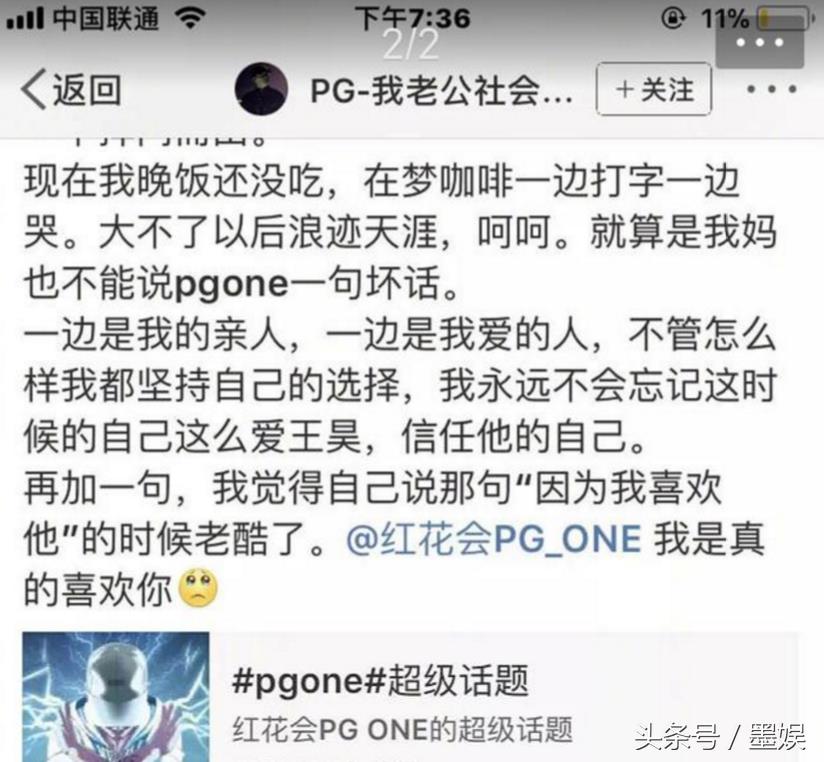Open the PG user avatar photo

(261, 89)
